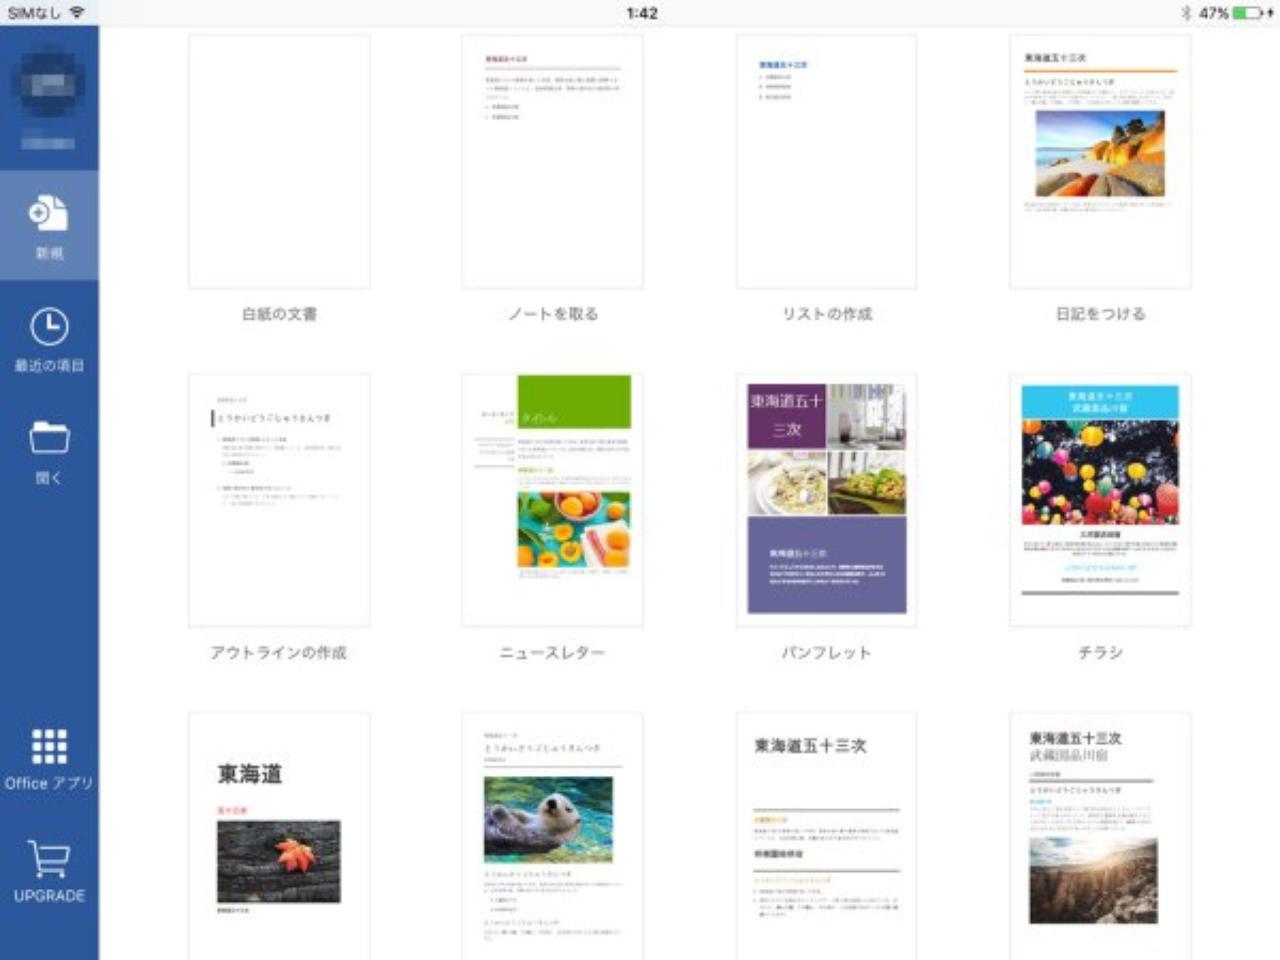The image size is (1280, 960).
Task: Choose the アウトラインの作成 outline template
Action: (279, 500)
